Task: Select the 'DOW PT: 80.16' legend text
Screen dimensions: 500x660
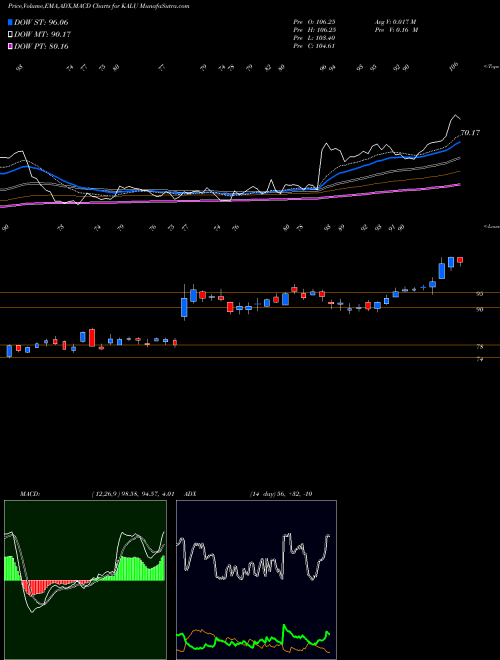Action: point(41,46)
